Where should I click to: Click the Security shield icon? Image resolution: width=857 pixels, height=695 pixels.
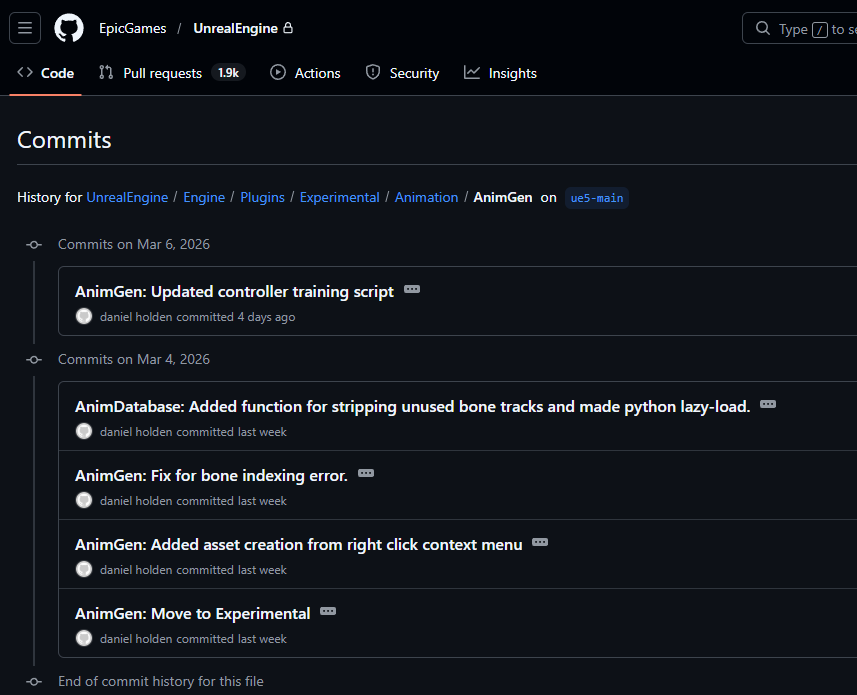(373, 72)
